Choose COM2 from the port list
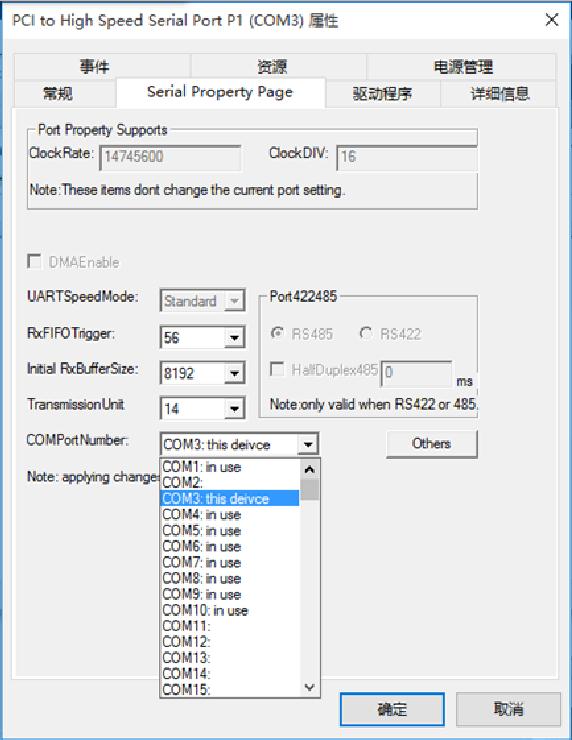The image size is (572, 740). [230, 482]
